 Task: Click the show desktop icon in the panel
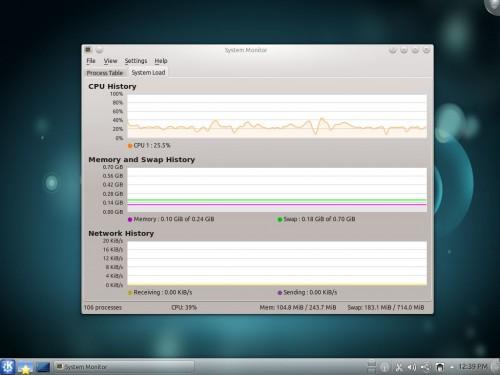43,367
